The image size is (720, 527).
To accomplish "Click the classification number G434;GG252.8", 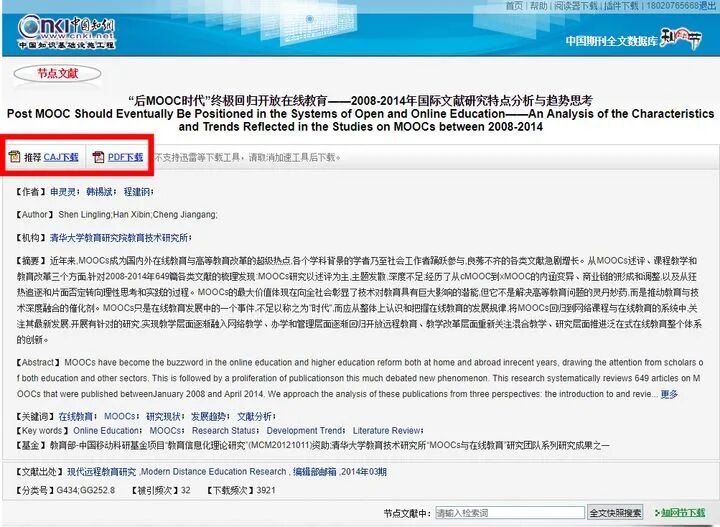I will (86, 490).
